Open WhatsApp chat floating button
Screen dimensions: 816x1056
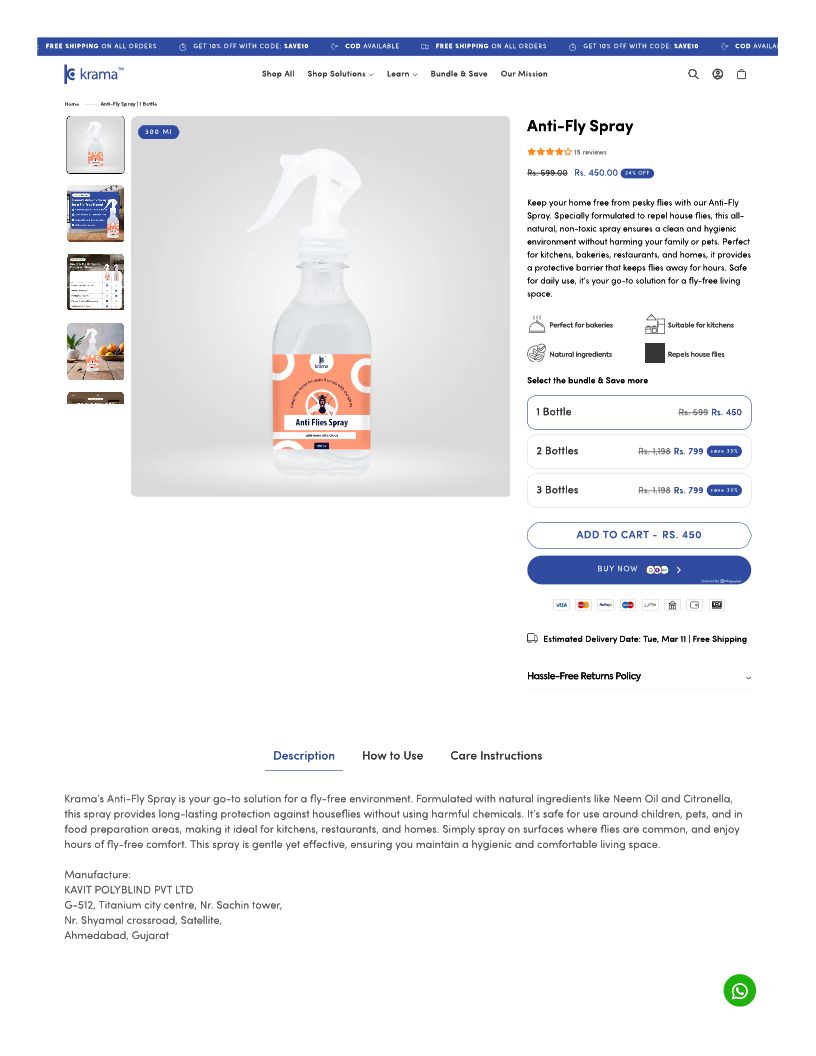coord(739,990)
